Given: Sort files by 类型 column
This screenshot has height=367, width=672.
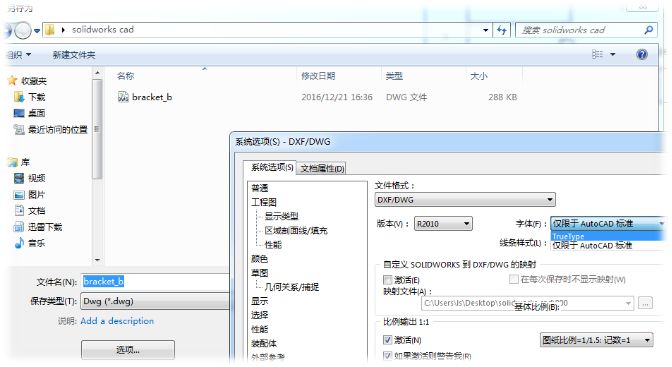Looking at the screenshot, I should click(x=394, y=76).
